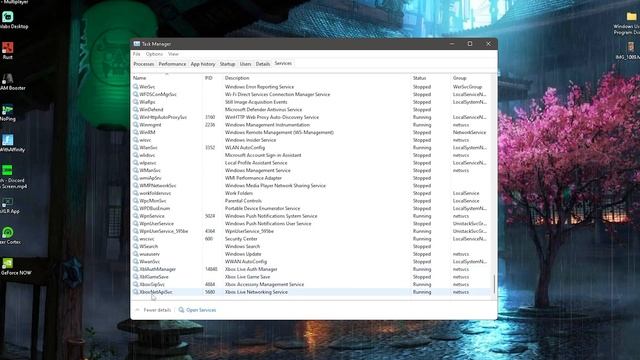Click the service icon beside wuauserv
This screenshot has width=640, height=360.
136,254
